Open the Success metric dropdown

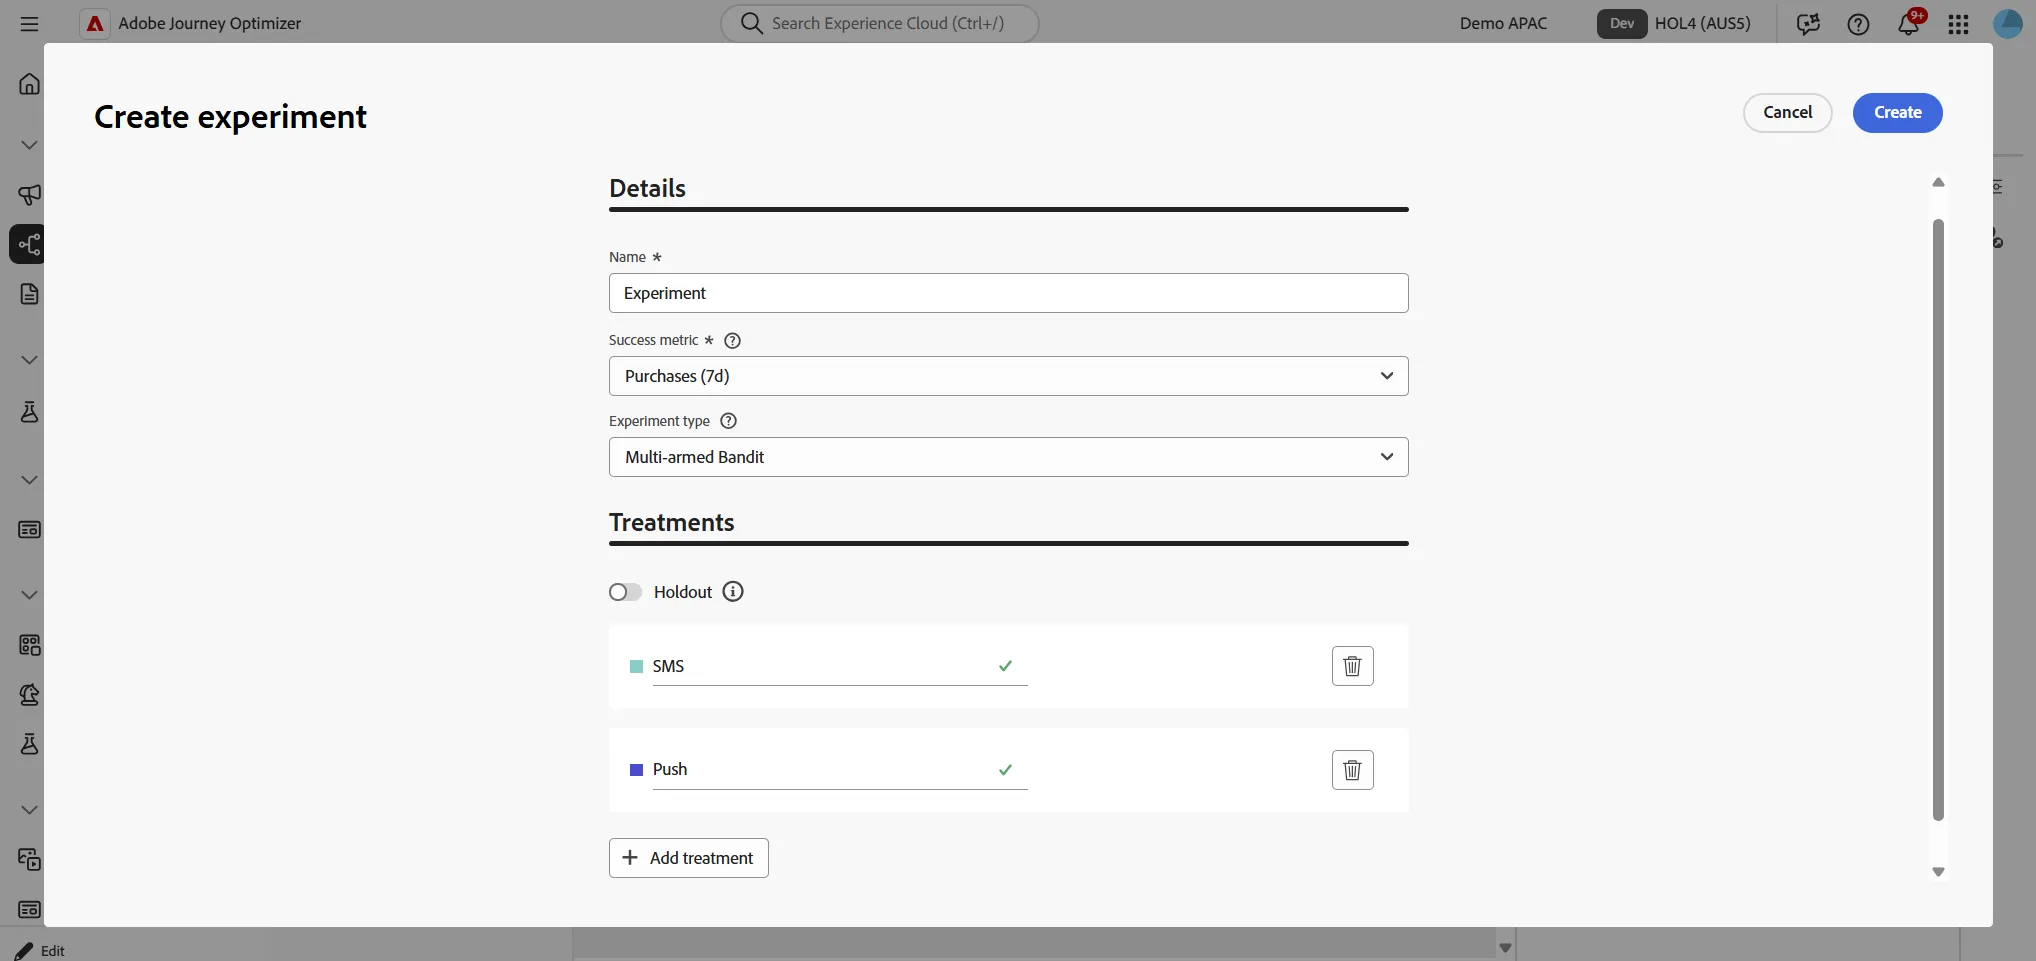coord(1008,376)
